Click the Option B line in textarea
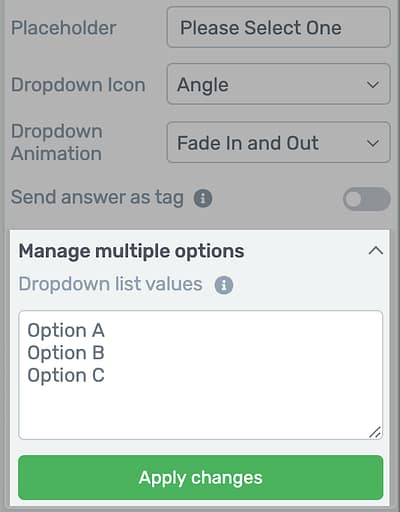Viewport: 400px width, 512px height. click(66, 353)
